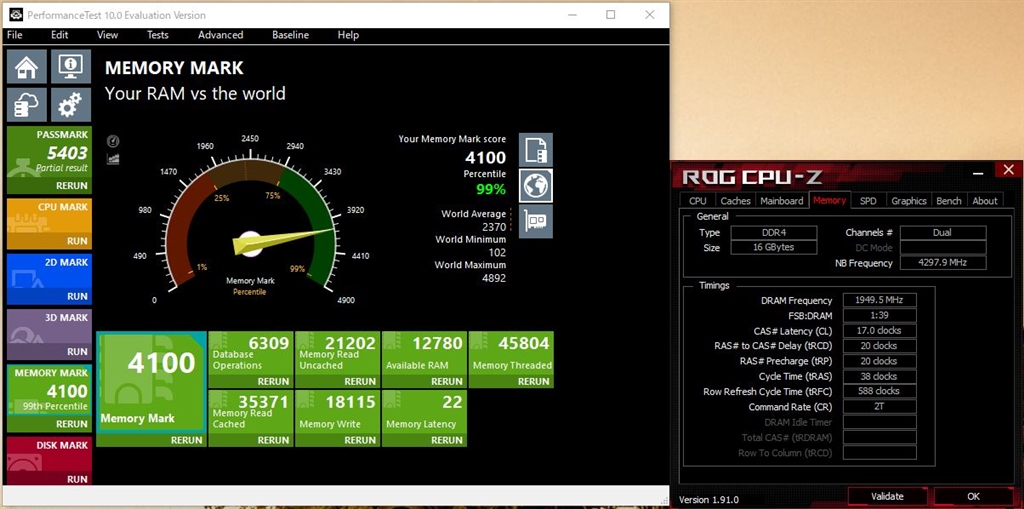Viewport: 1024px width, 509px height.
Task: Run the CPU Mark test
Action: [77, 241]
